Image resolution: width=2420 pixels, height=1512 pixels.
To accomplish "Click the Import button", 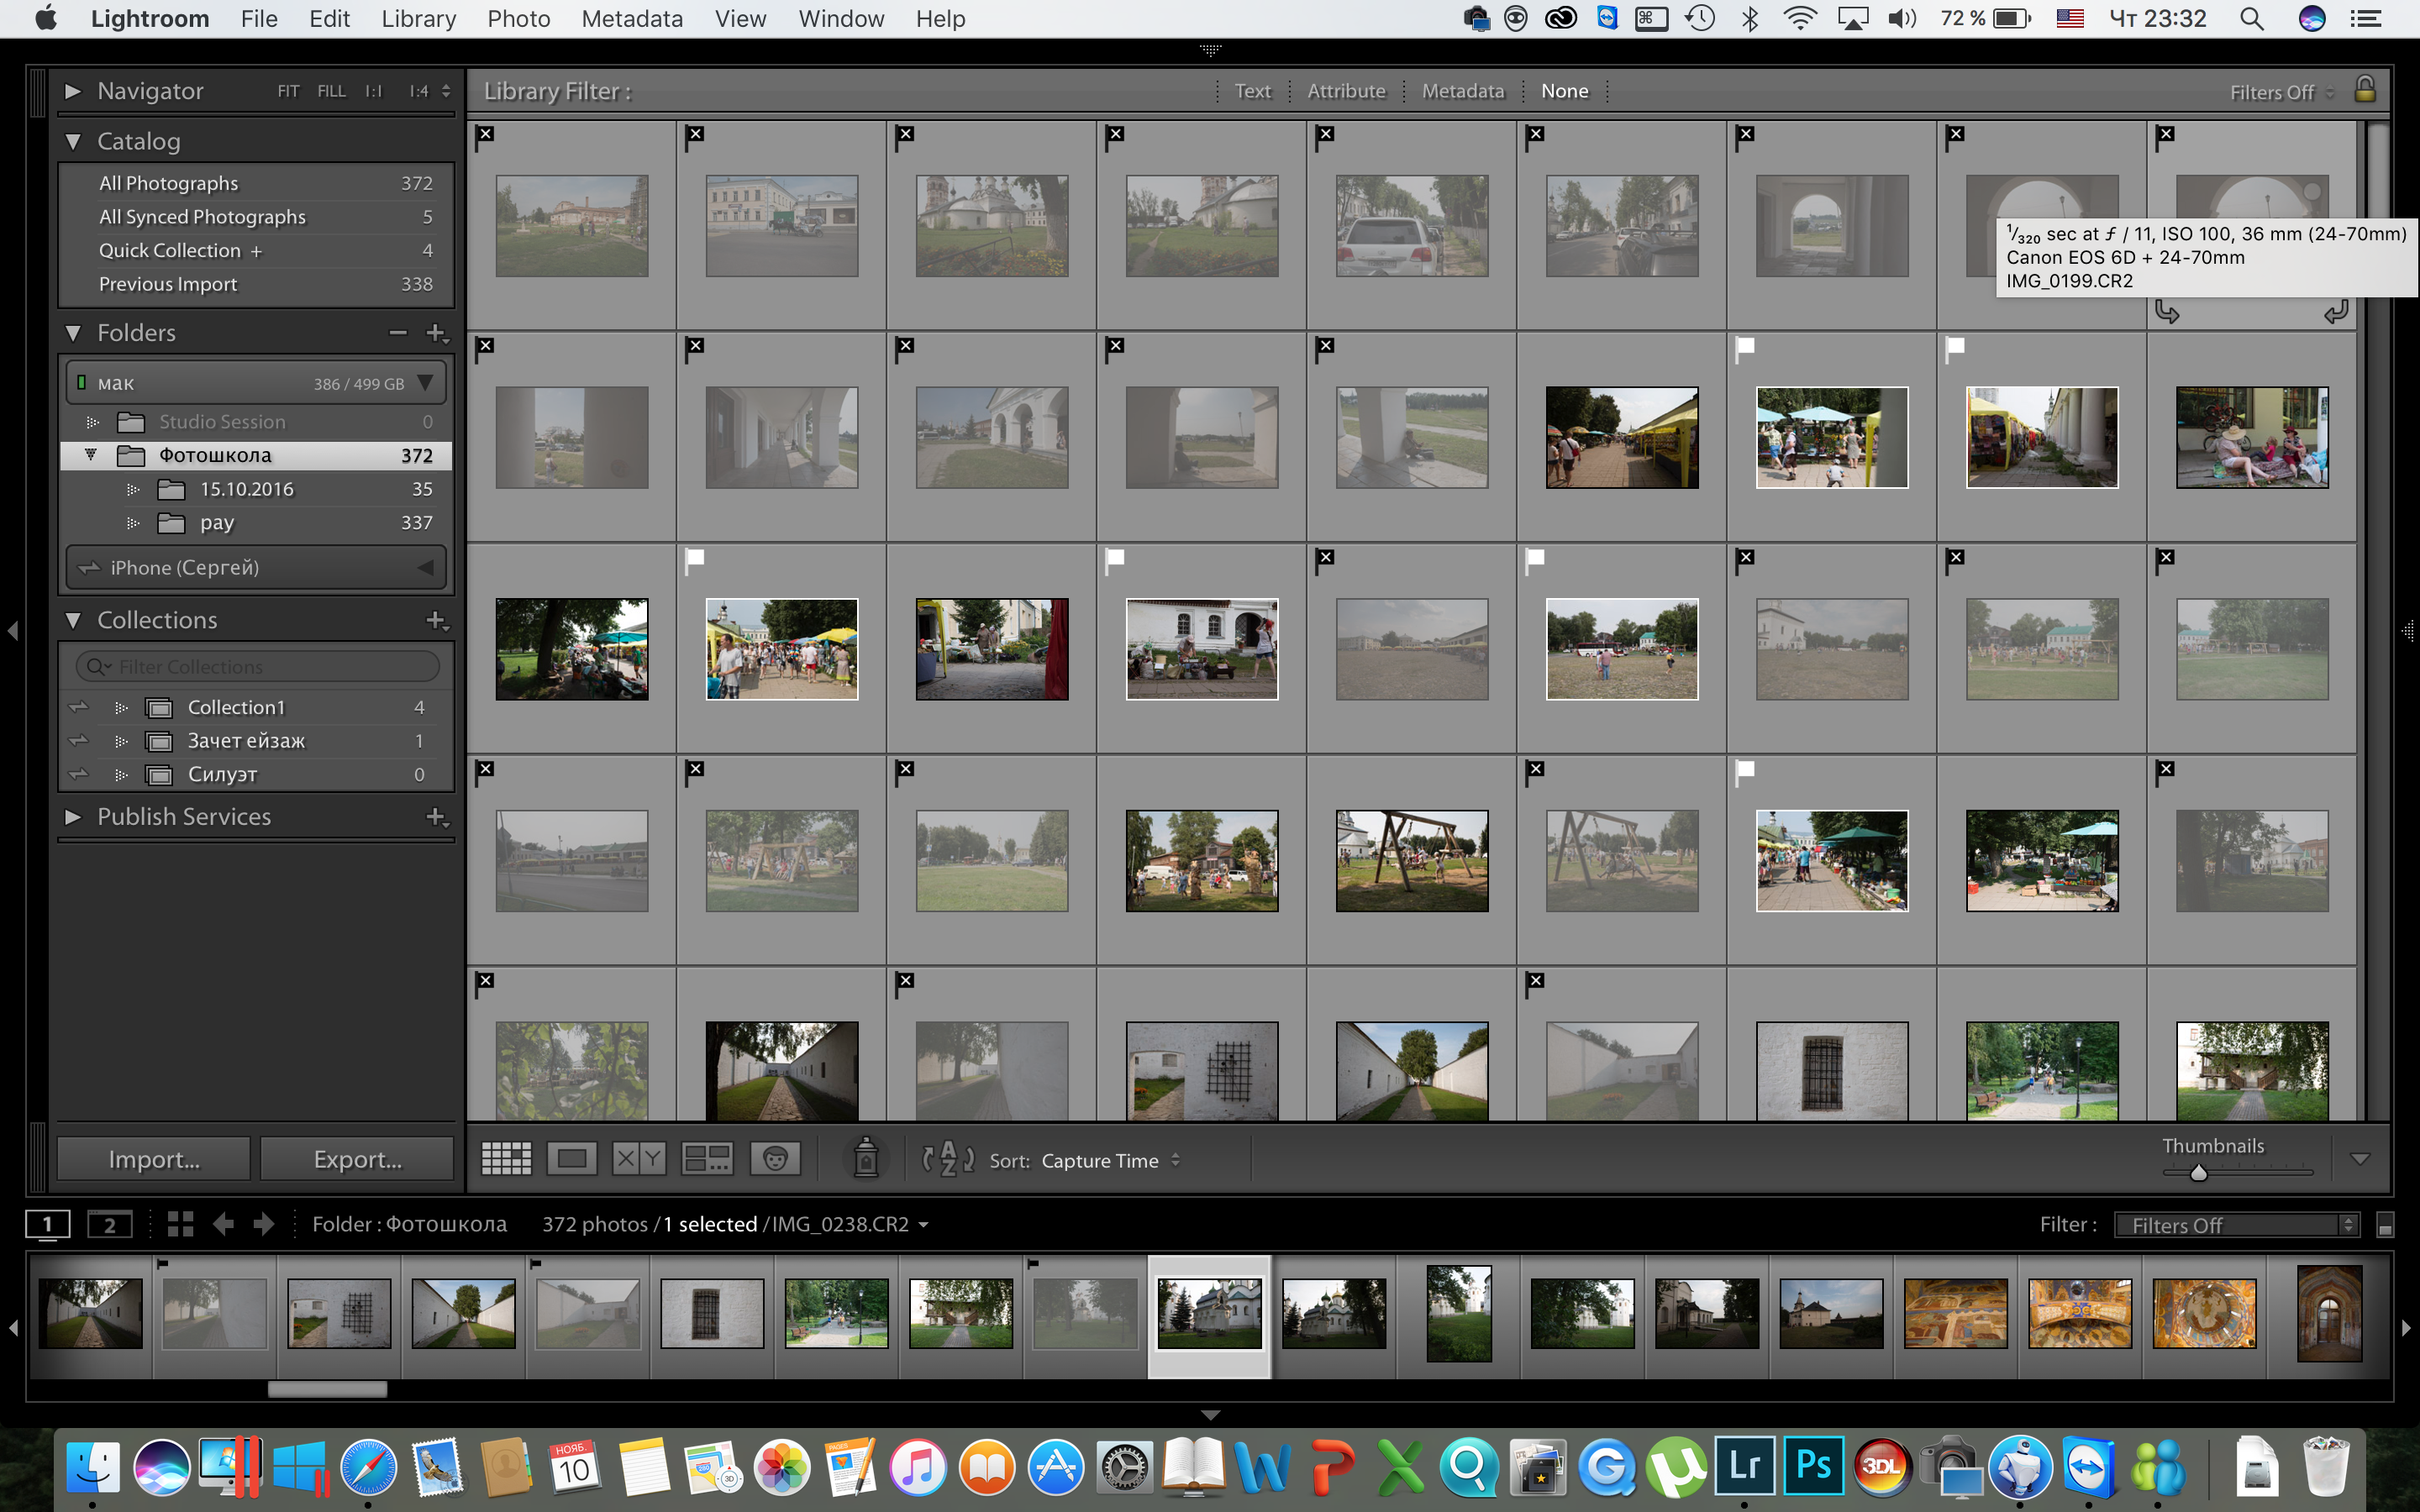I will point(154,1159).
